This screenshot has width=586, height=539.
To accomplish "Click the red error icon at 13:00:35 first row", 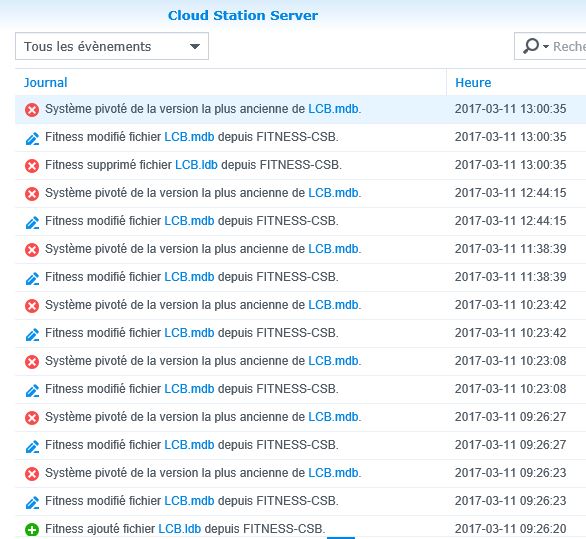I will (32, 110).
